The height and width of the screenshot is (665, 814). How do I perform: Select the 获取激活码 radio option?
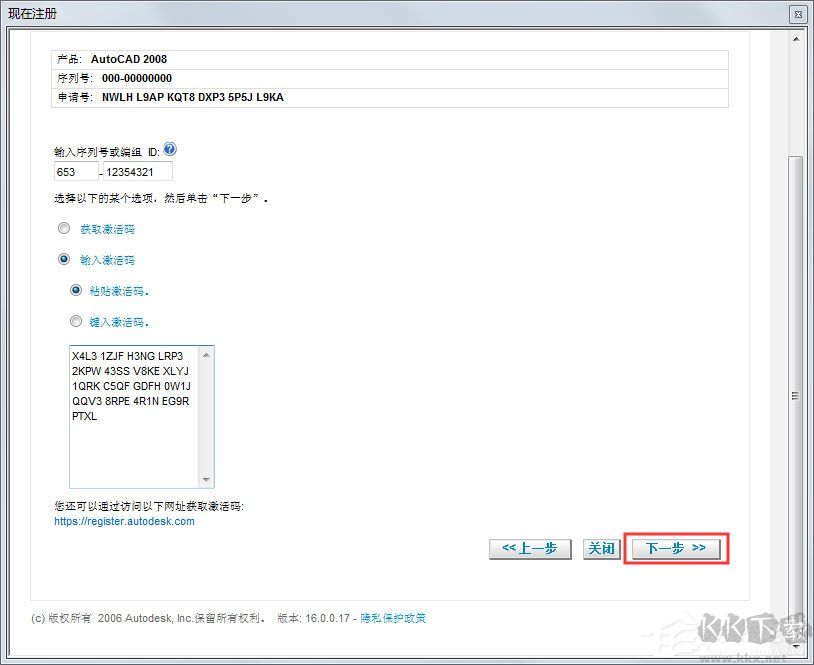point(64,228)
